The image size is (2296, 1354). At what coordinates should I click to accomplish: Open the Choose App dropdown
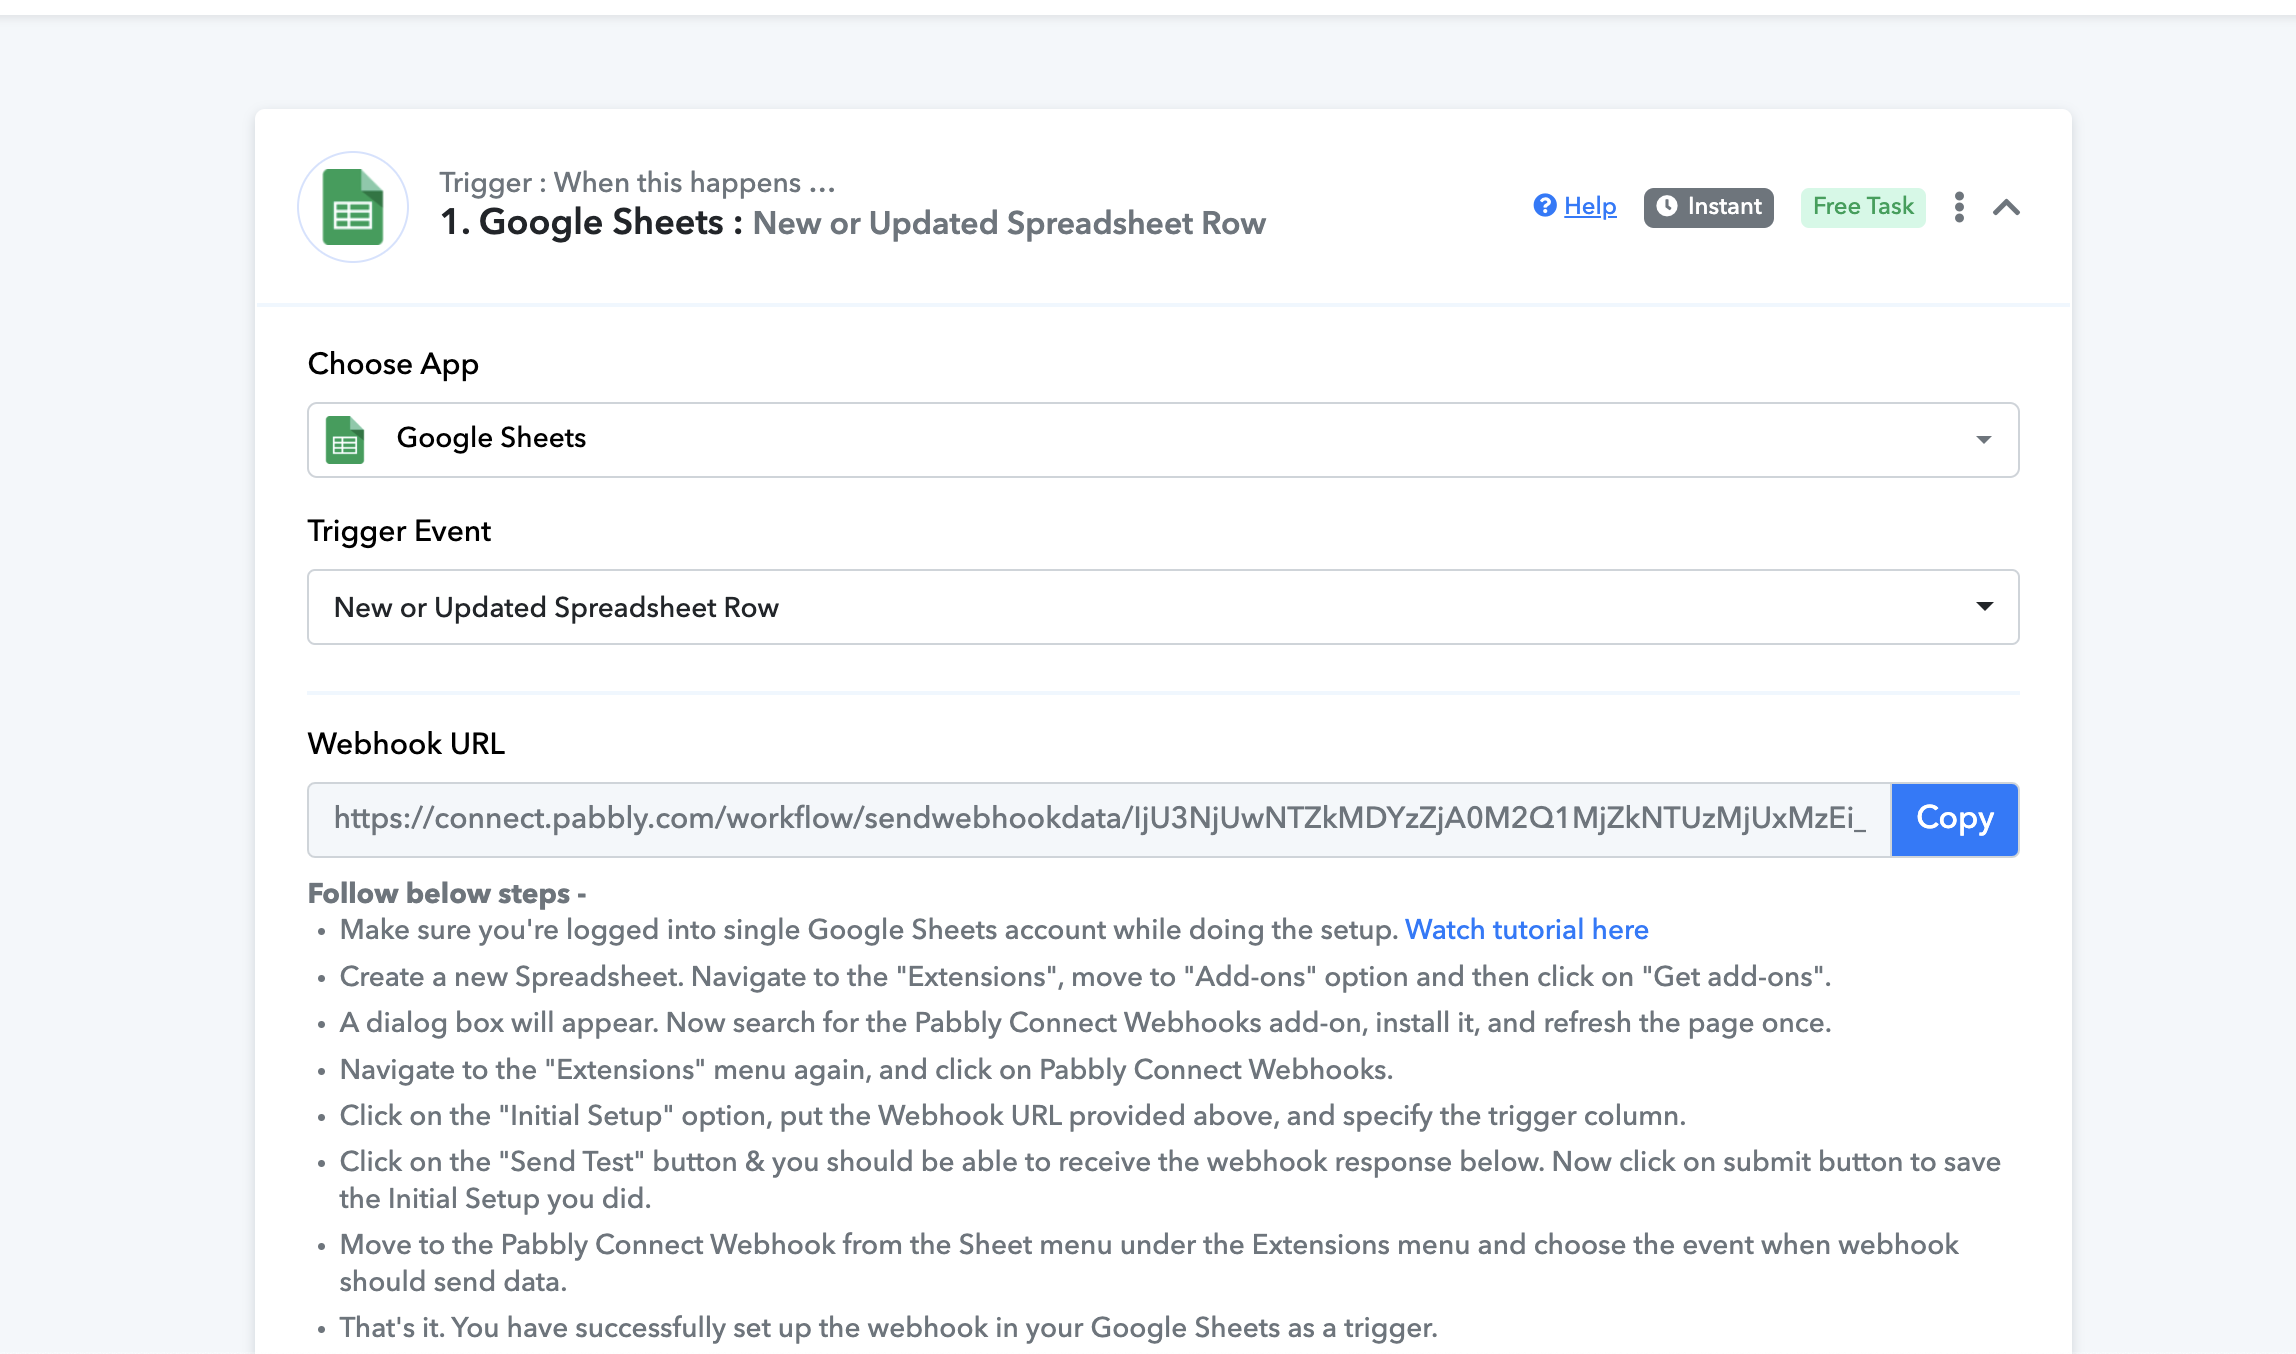[x=1163, y=440]
